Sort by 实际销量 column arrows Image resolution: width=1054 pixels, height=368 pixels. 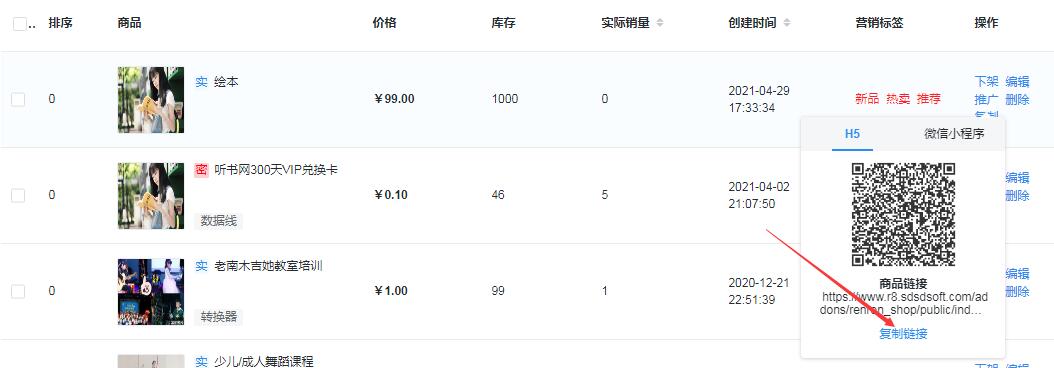(x=659, y=23)
